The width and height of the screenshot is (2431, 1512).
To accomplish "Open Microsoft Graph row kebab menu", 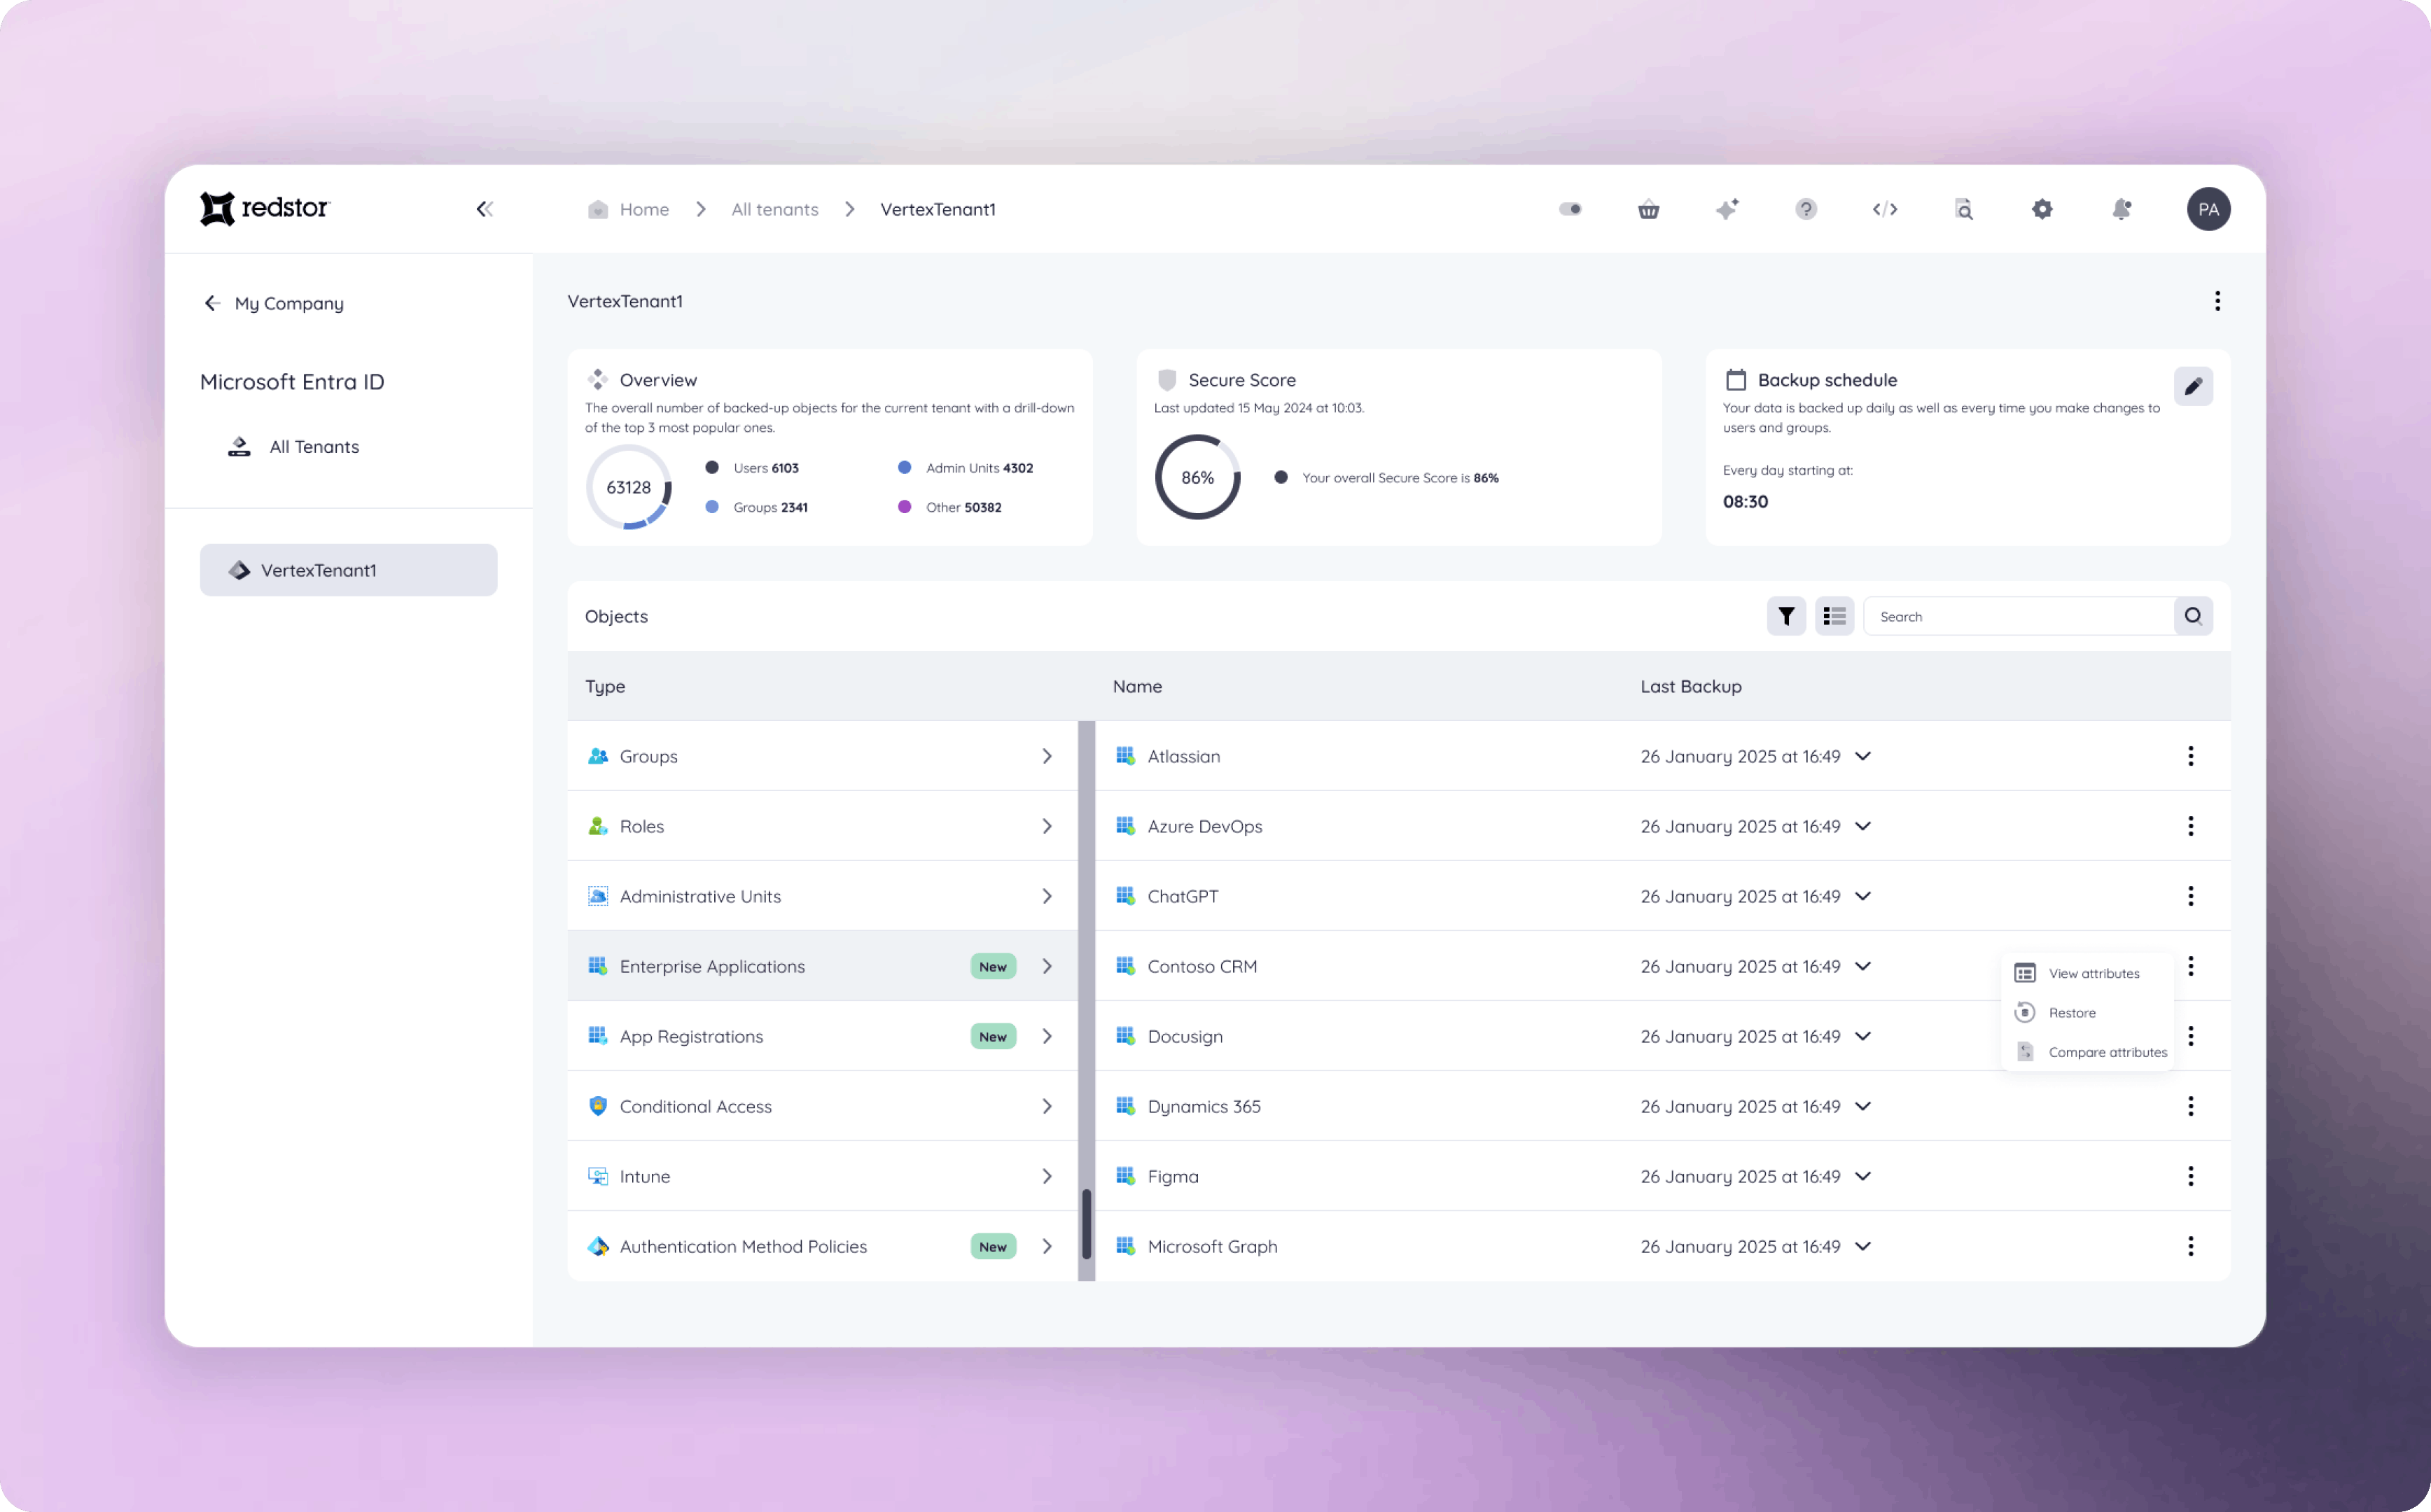I will [2190, 1246].
